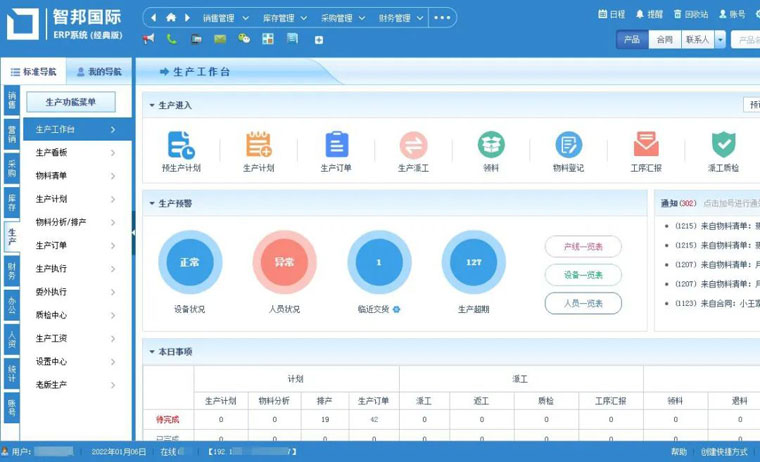
Task: Click the red 异常 personnel status circle
Action: [284, 262]
